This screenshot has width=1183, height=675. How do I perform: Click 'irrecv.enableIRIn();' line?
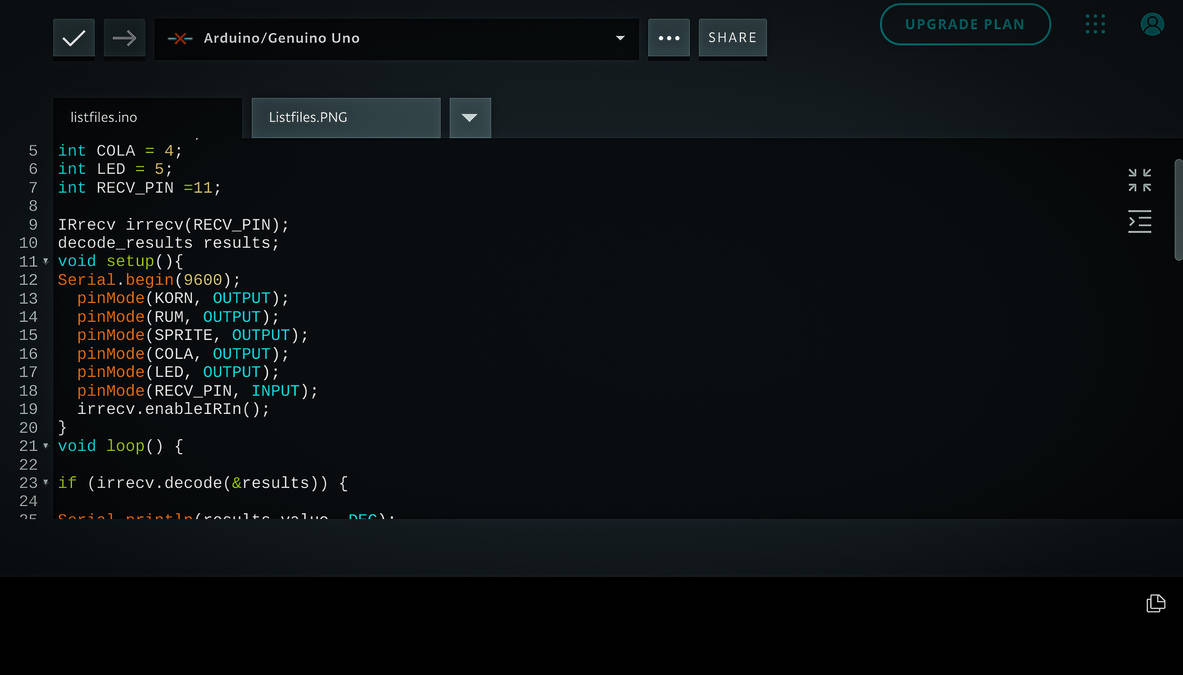point(174,409)
